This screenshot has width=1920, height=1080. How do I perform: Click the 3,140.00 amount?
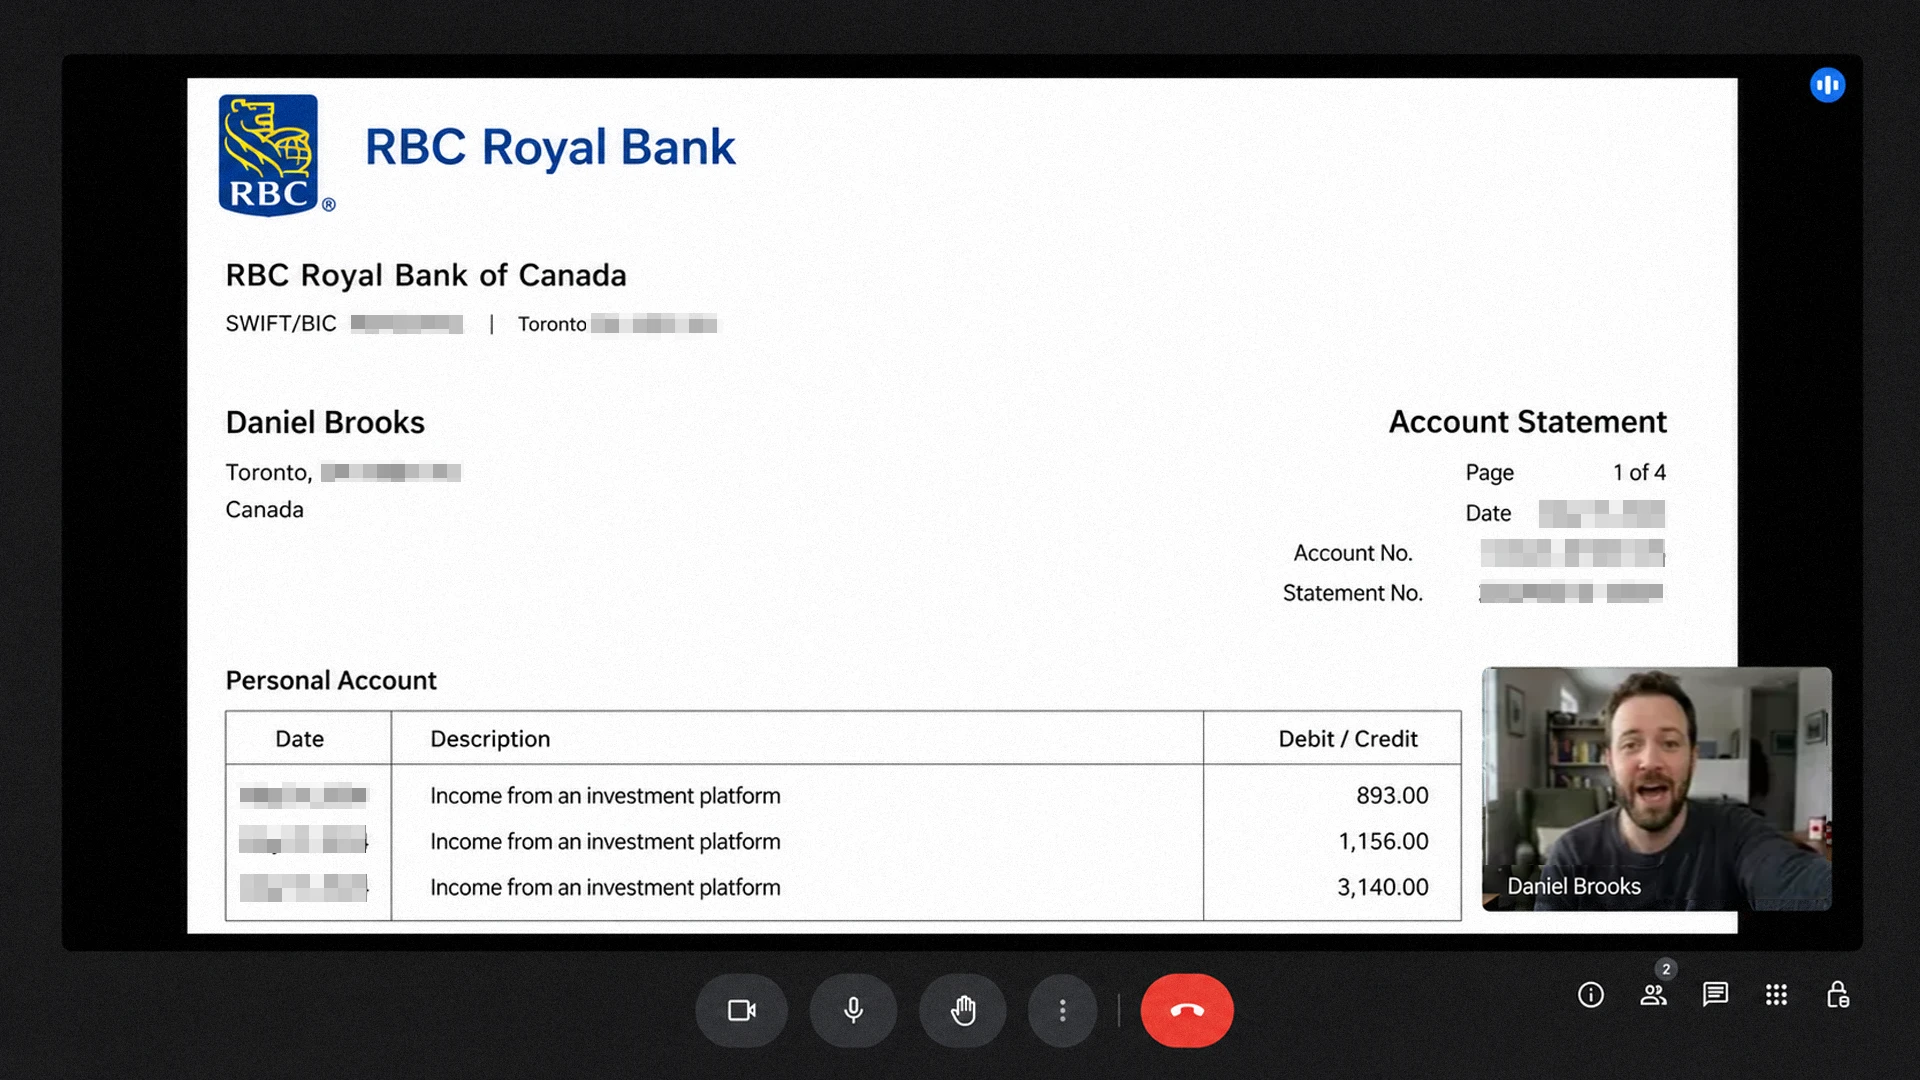pos(1383,888)
